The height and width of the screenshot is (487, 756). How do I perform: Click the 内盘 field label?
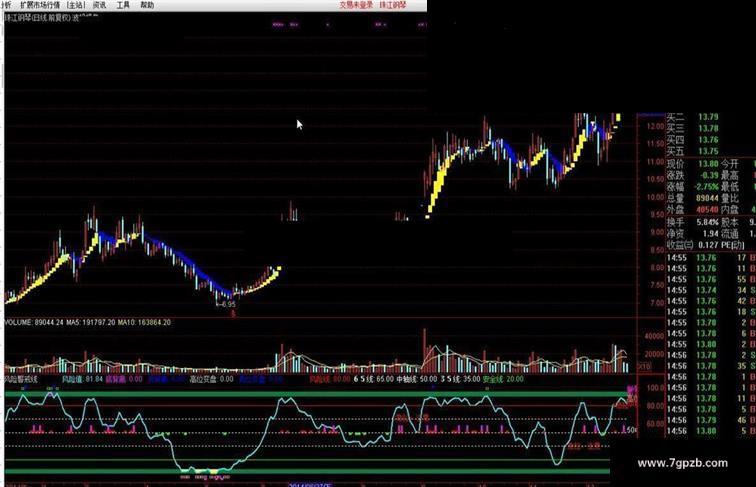pos(730,210)
